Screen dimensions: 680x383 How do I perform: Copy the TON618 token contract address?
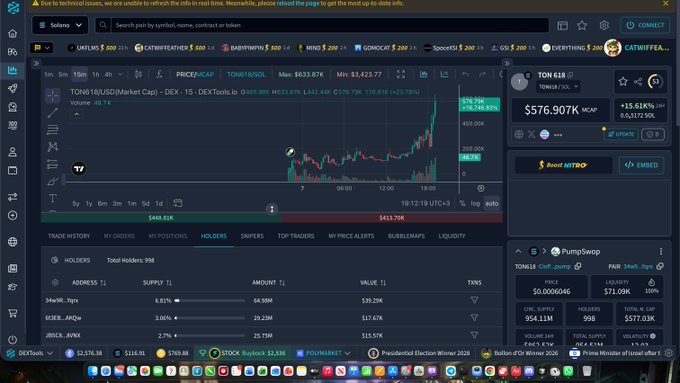[x=578, y=266]
